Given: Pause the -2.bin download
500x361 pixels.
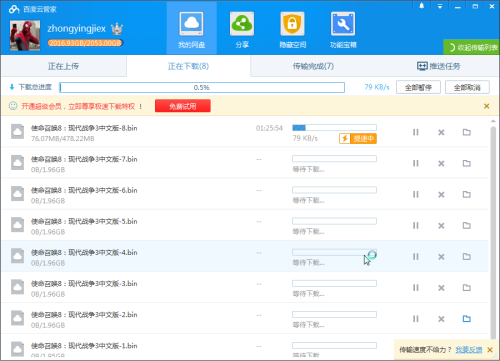Looking at the screenshot, I should 415,319.
